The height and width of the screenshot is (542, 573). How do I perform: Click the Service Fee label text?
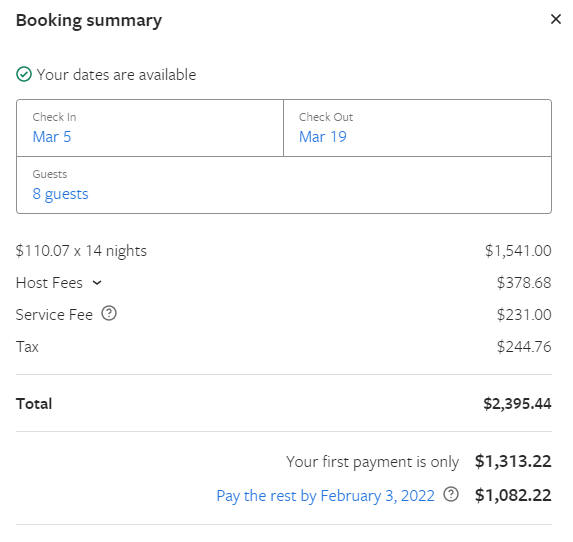click(54, 315)
